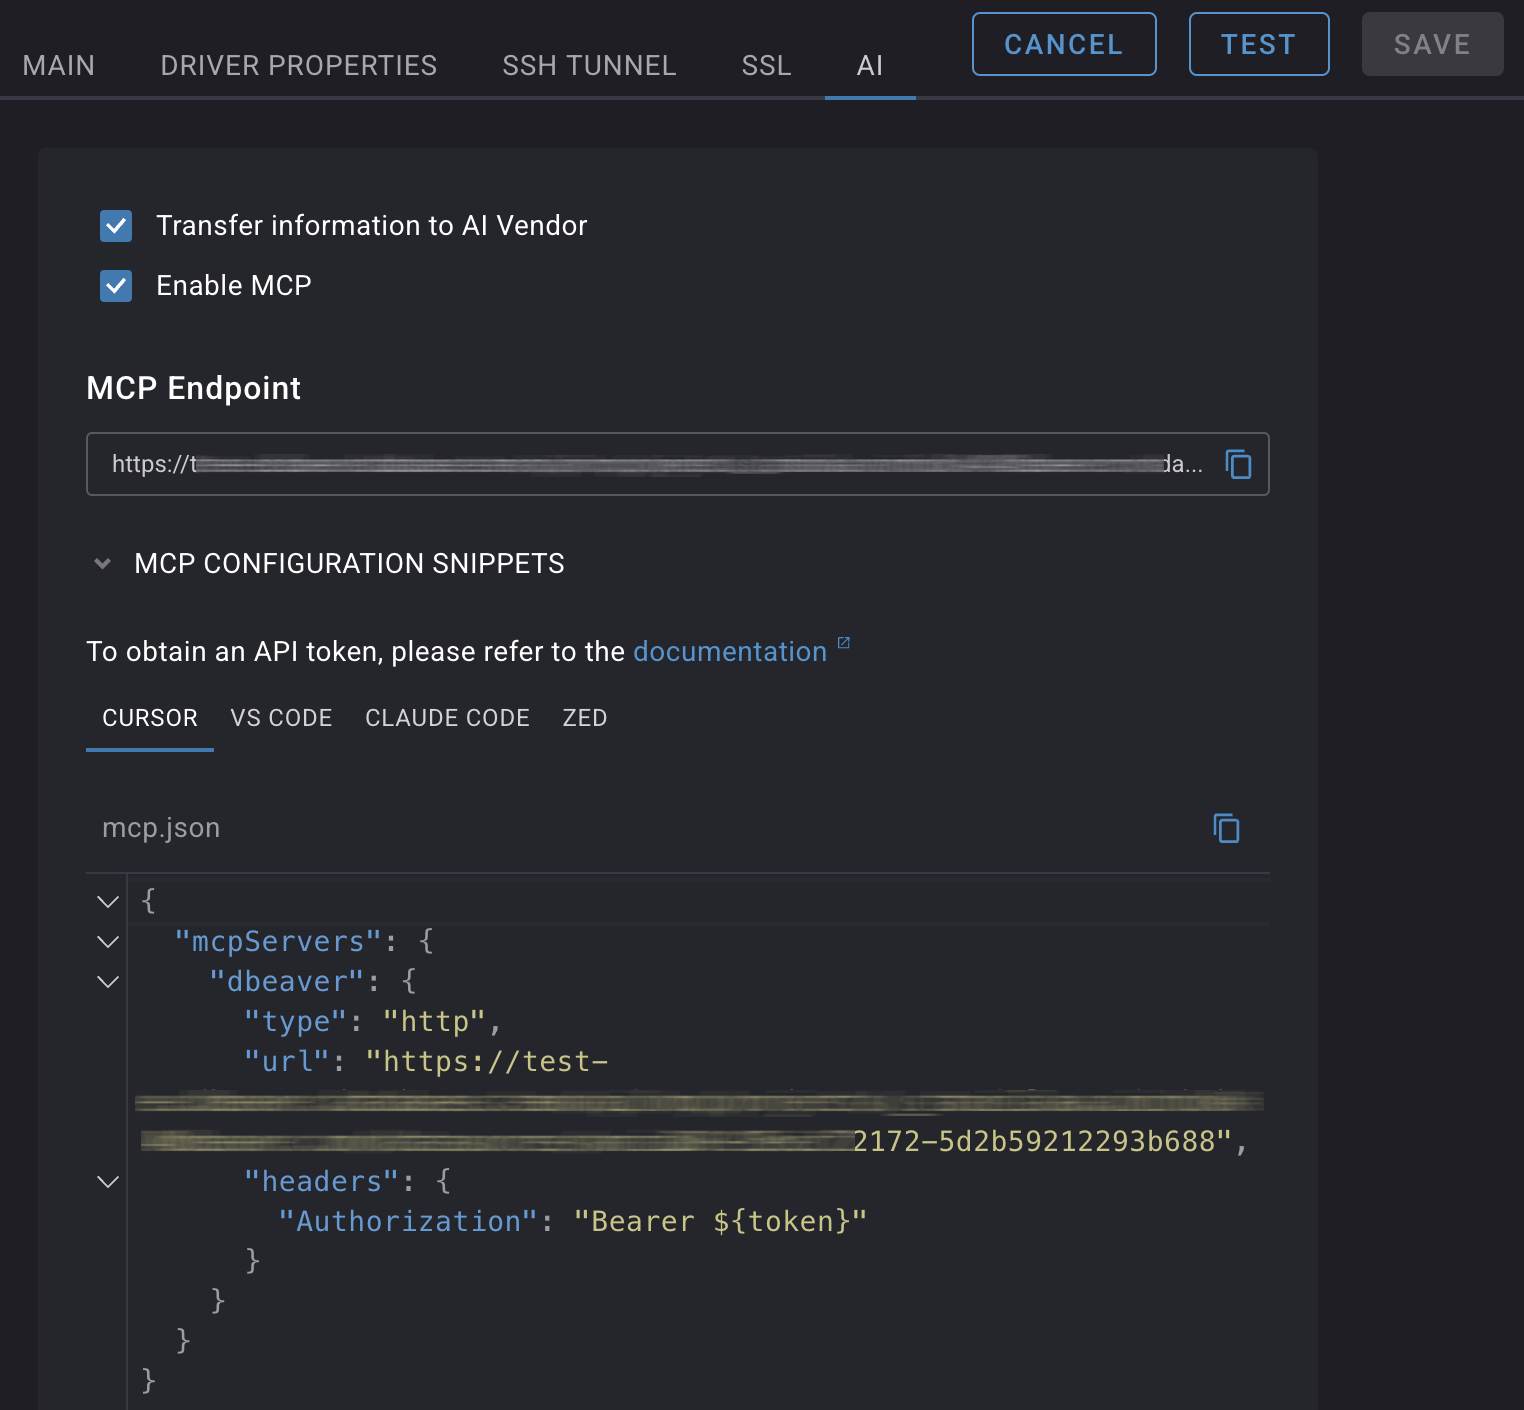1524x1410 pixels.
Task: Copy the mcp.json snippet
Action: coord(1226,828)
